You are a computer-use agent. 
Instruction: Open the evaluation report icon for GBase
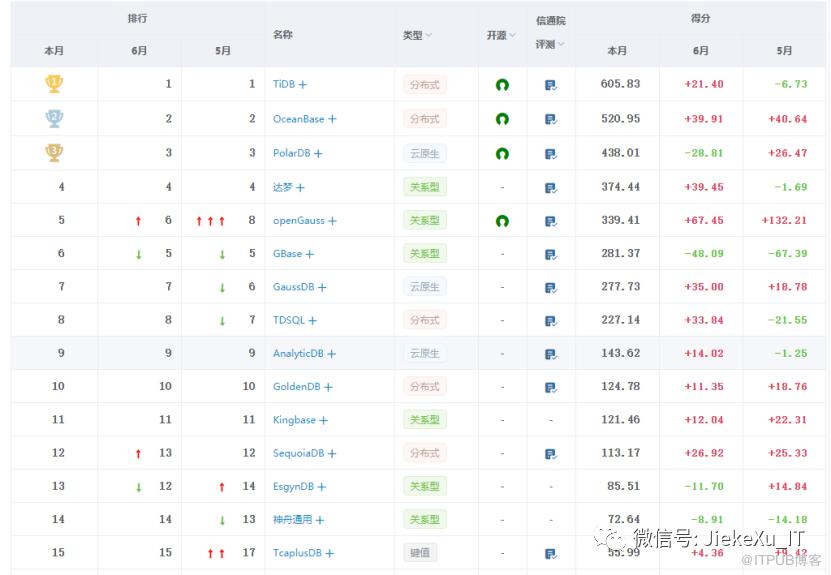551,255
